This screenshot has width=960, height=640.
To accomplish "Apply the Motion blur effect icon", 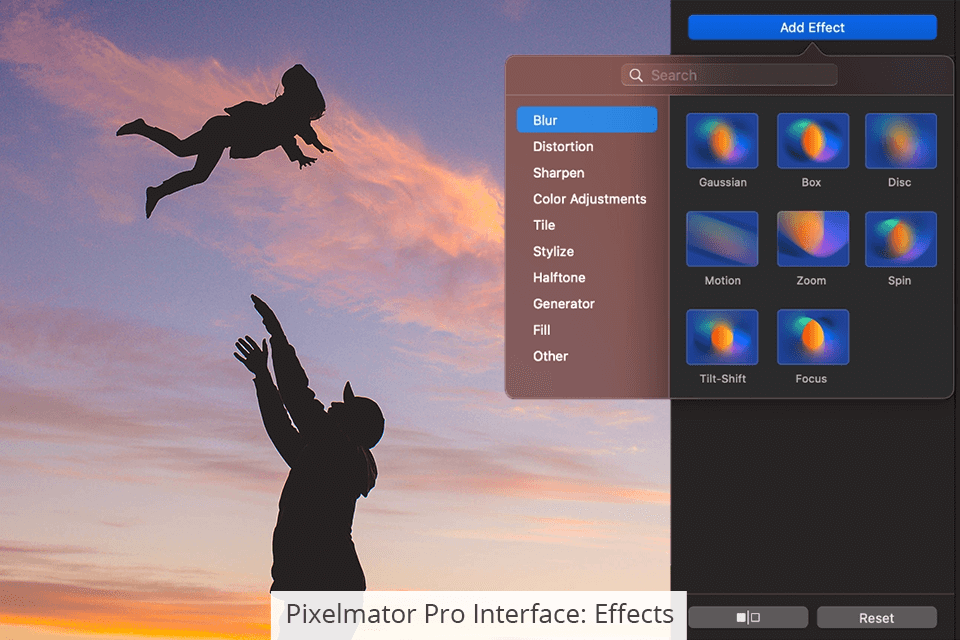I will pos(722,239).
